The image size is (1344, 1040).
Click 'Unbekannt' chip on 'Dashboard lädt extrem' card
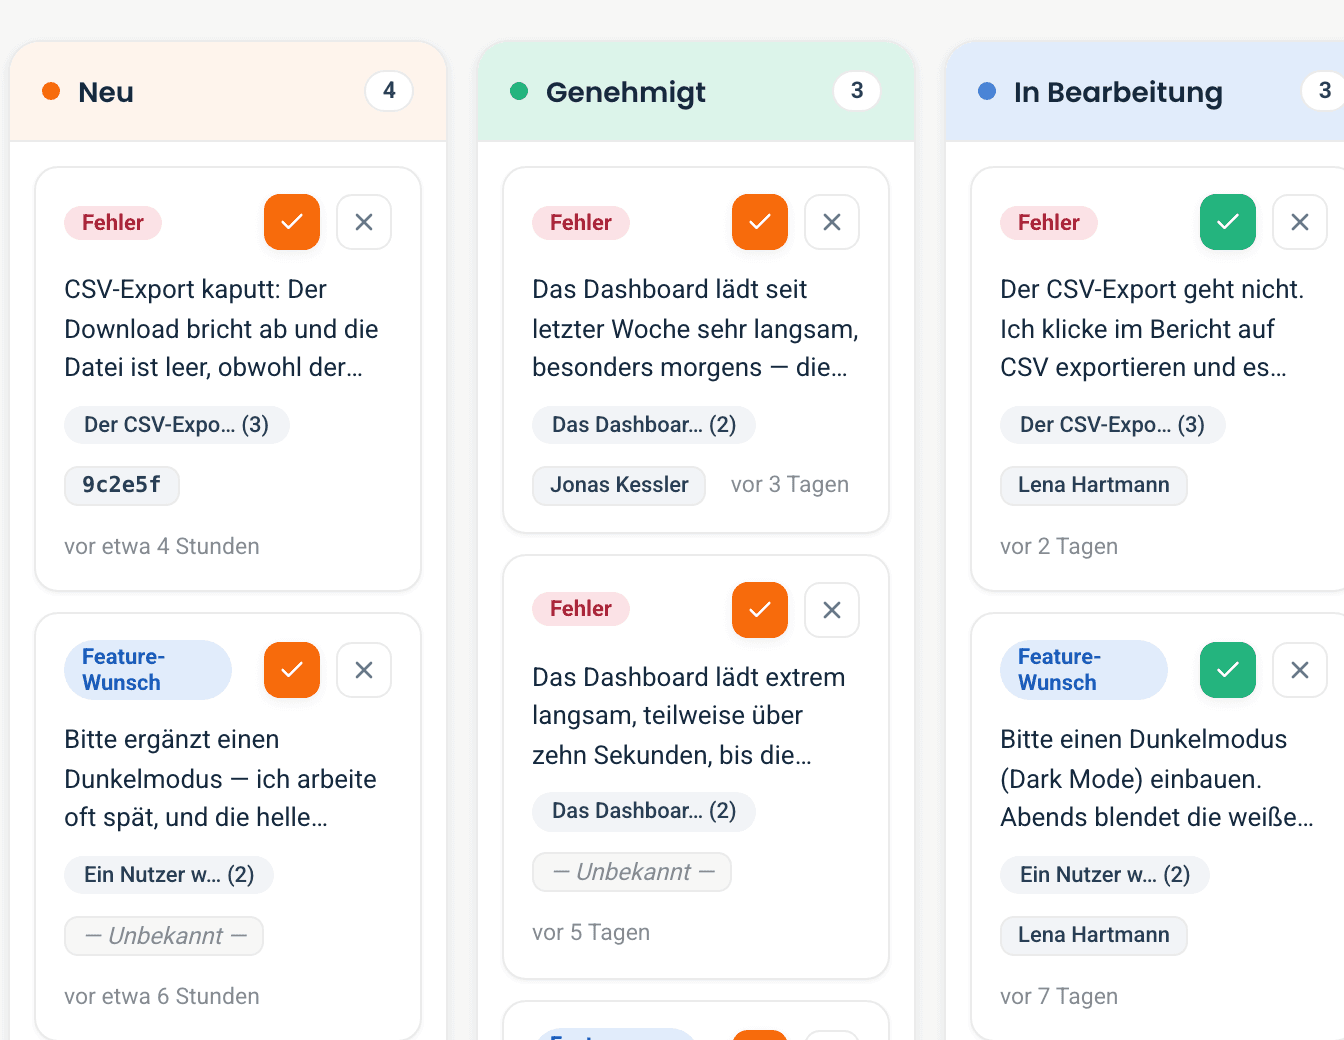pos(632,872)
